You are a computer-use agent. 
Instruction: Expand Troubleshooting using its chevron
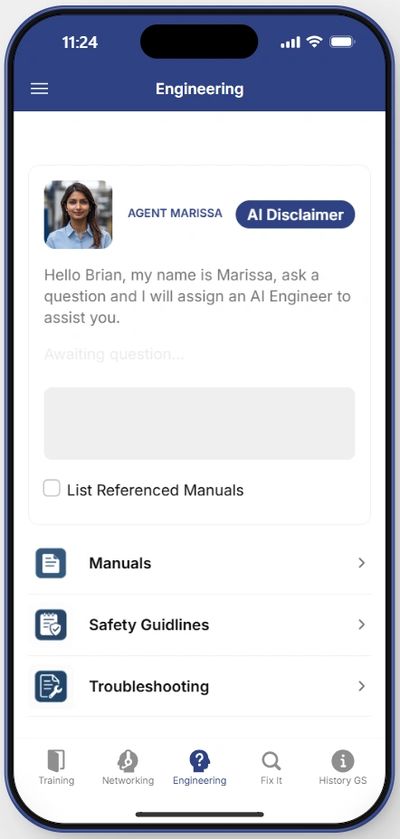(361, 686)
